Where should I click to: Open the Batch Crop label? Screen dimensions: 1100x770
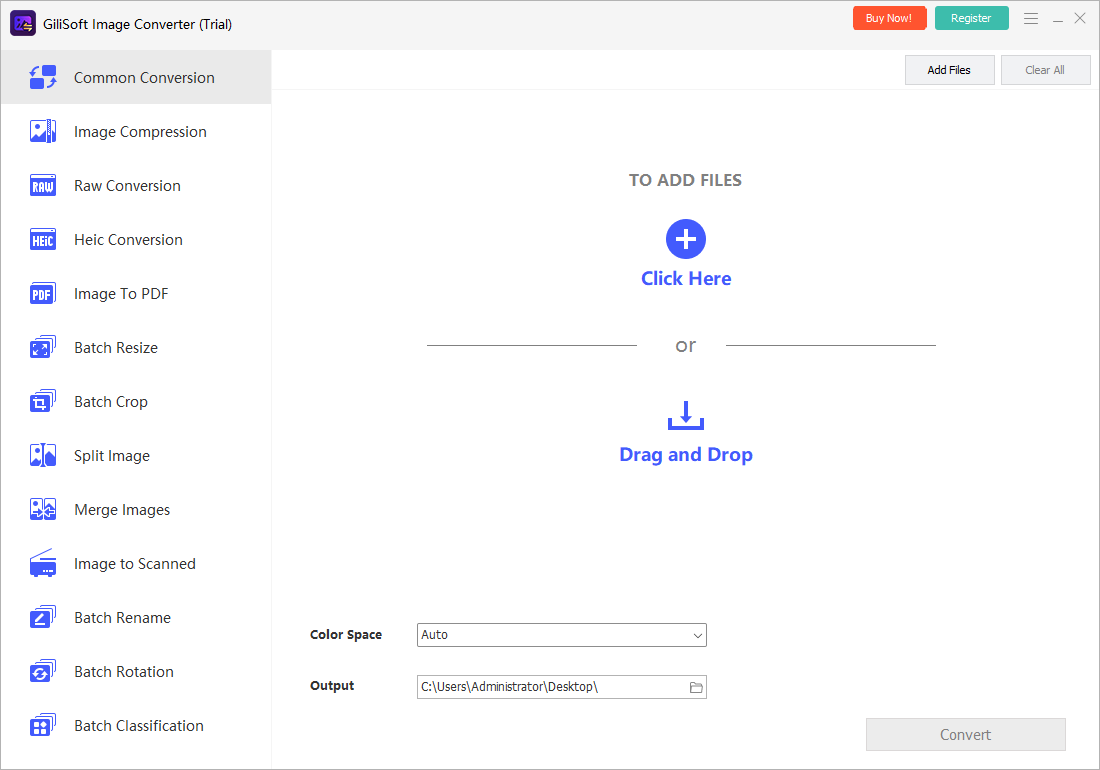coord(111,402)
